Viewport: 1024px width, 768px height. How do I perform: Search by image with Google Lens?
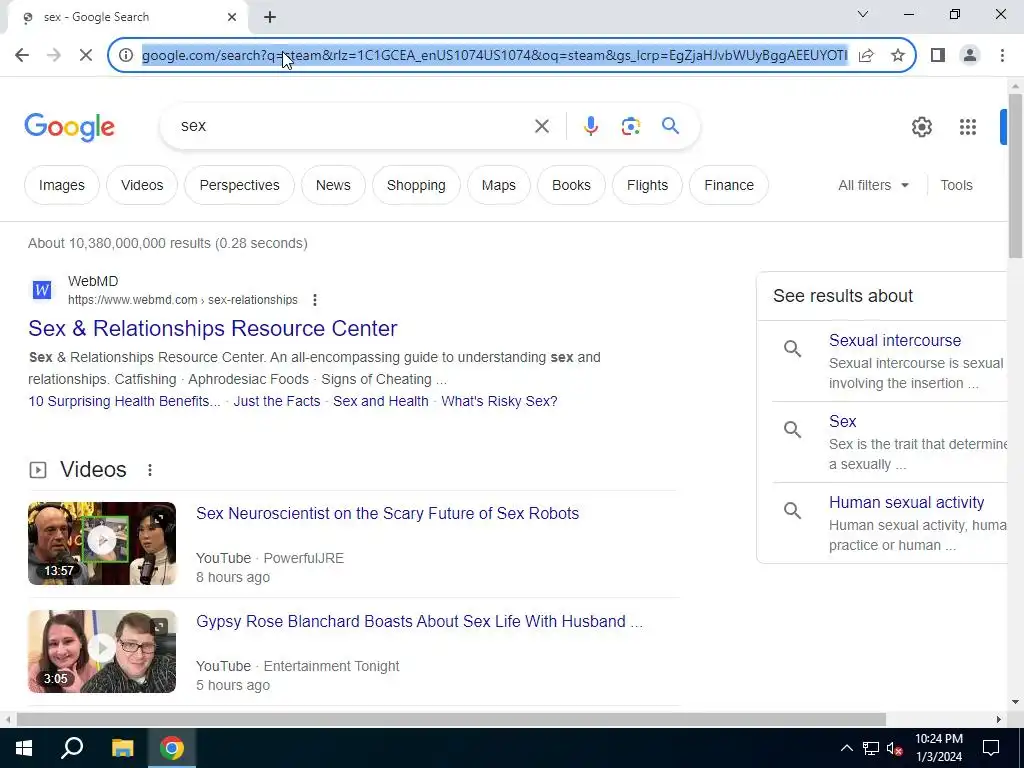pyautogui.click(x=630, y=126)
